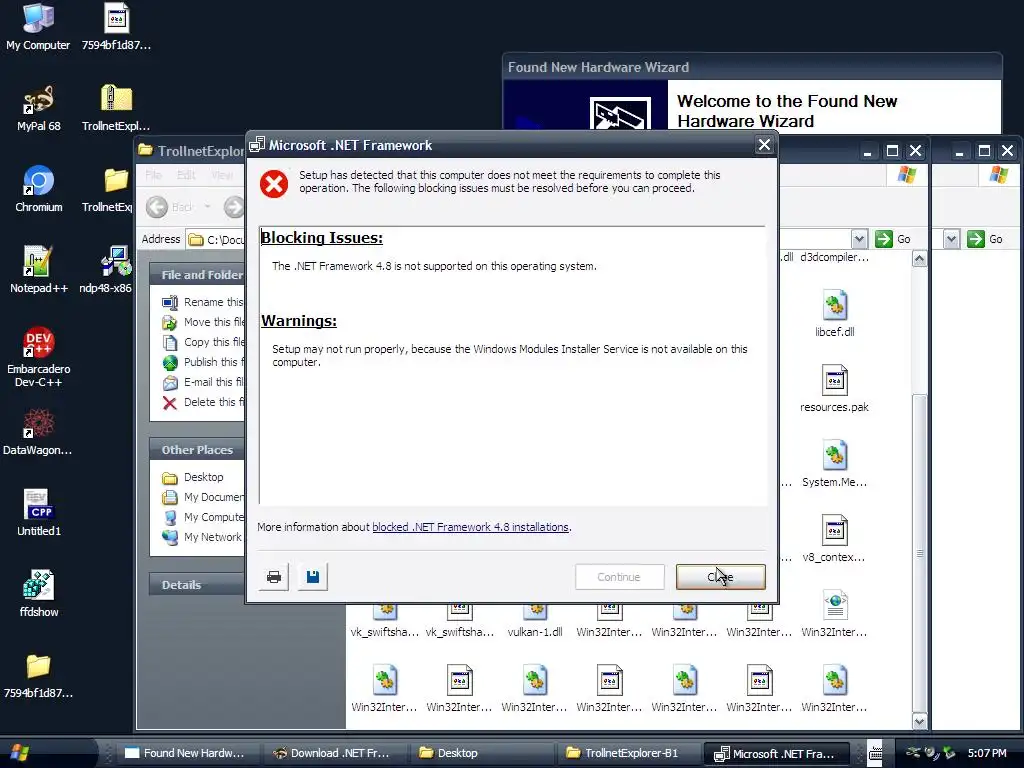Click the print icon in .NET dialog
Screen dimensions: 1024x768
click(274, 577)
